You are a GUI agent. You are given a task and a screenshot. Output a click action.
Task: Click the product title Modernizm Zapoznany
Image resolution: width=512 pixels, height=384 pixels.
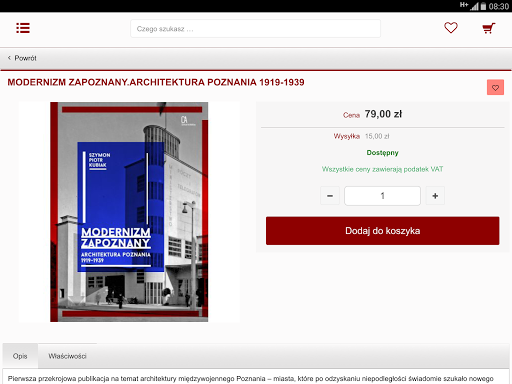tap(156, 82)
